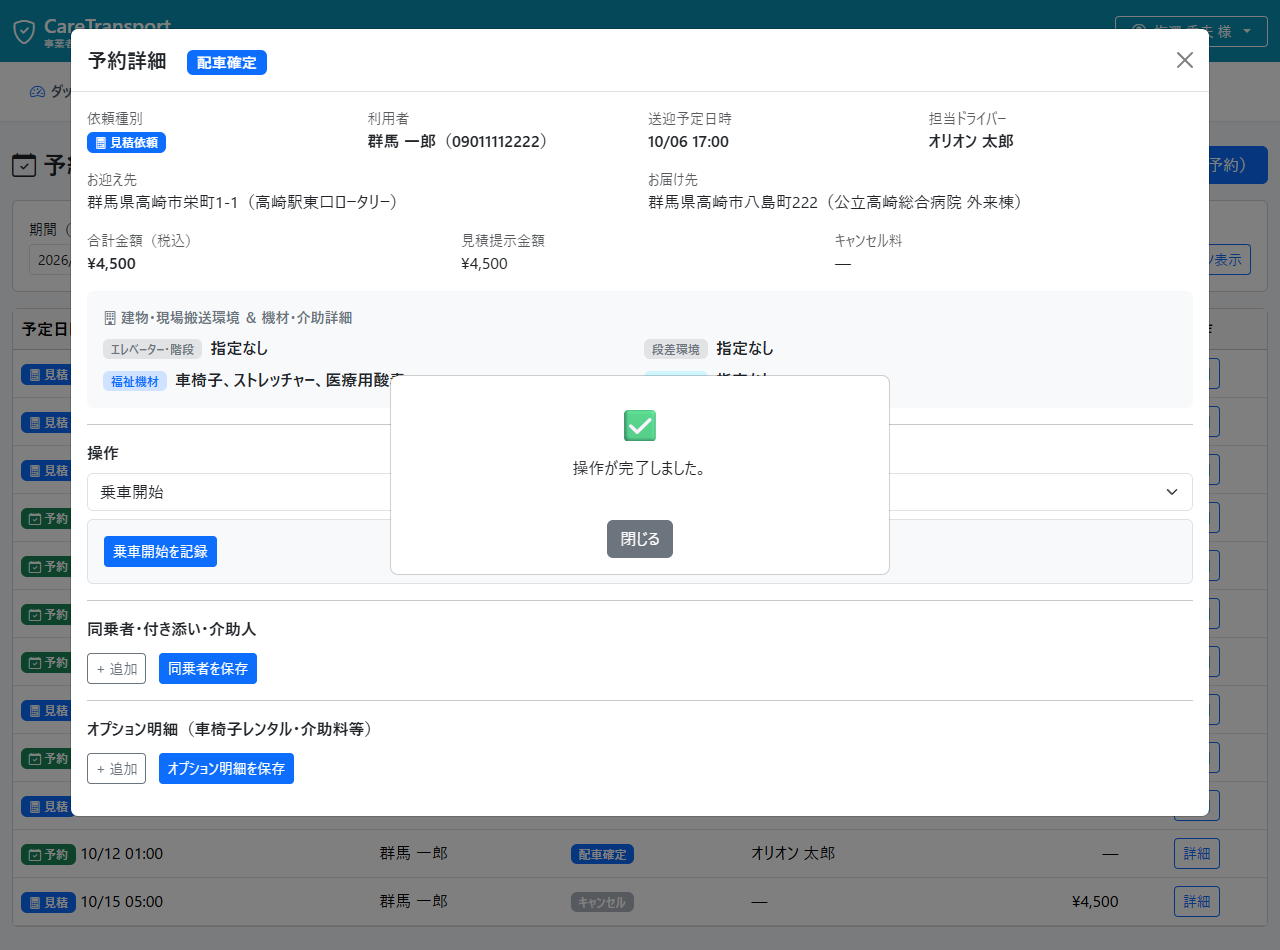Click the エレベーター・階段 label tag
Screen dimensions: 1280x950
tap(153, 349)
